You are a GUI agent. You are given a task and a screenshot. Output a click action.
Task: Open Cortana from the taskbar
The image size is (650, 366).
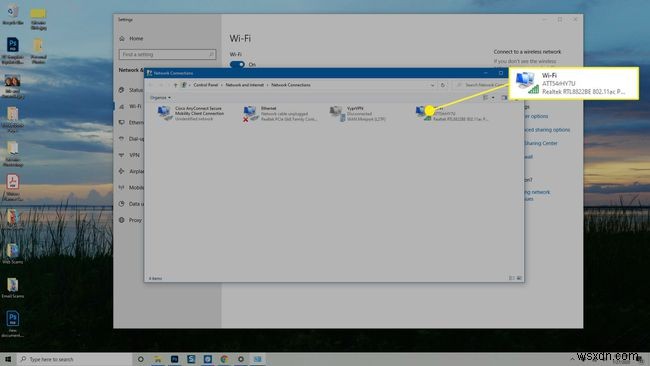pos(141,359)
